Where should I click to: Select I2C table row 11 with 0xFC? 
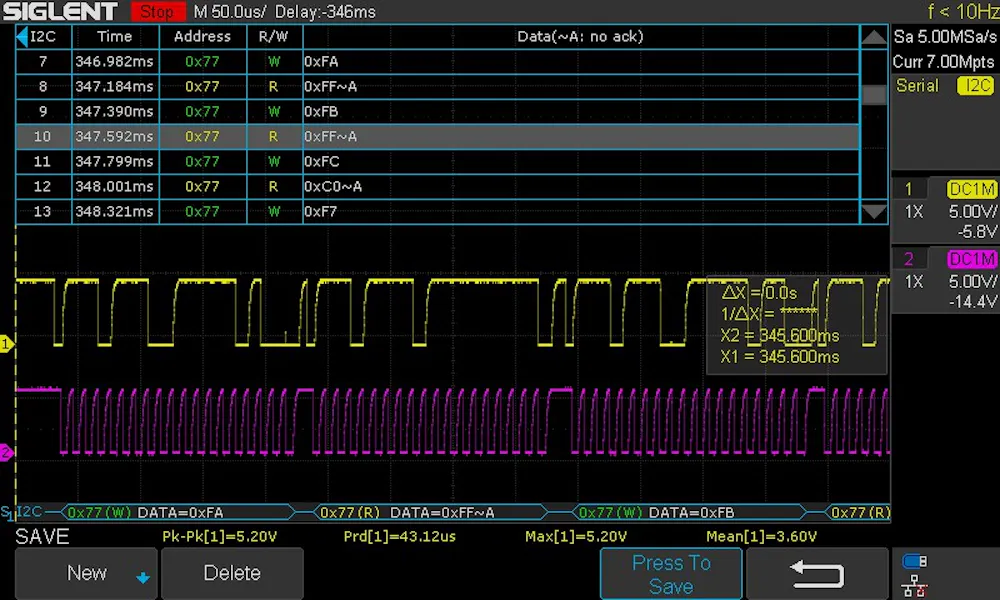(x=438, y=161)
